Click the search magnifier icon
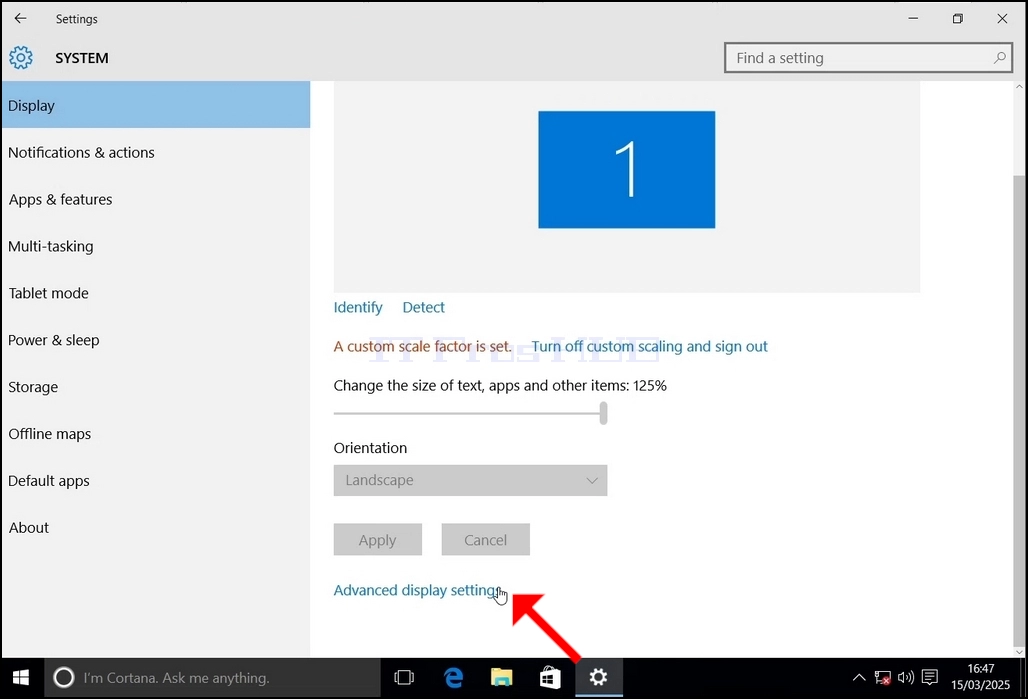 999,58
